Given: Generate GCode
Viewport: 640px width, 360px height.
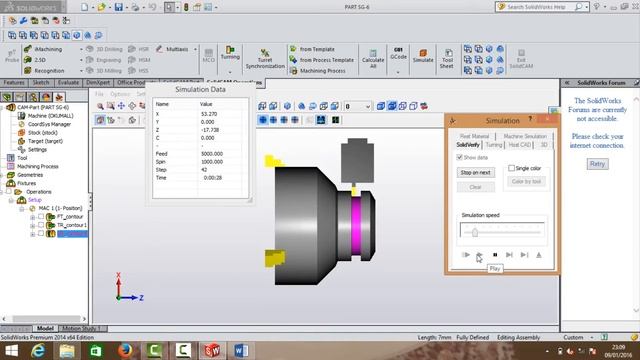Looking at the screenshot, I should tap(398, 53).
